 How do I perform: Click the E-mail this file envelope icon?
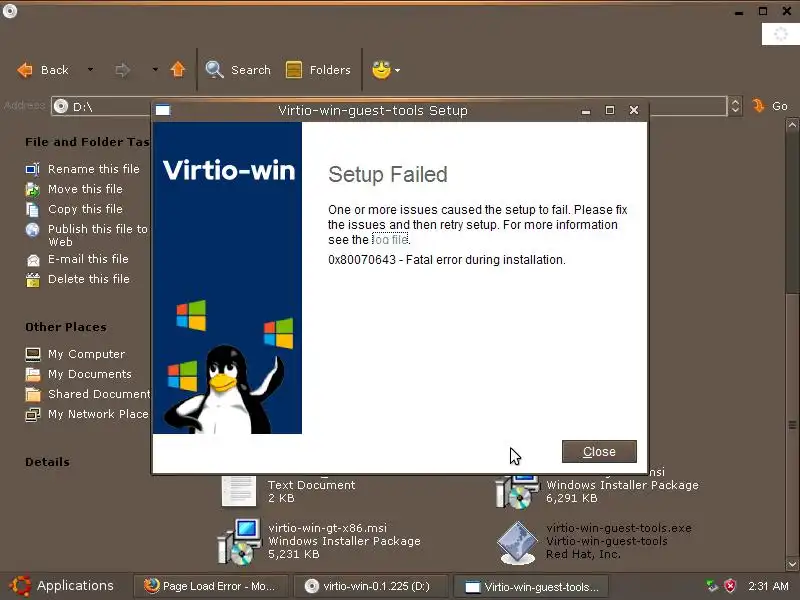point(33,260)
